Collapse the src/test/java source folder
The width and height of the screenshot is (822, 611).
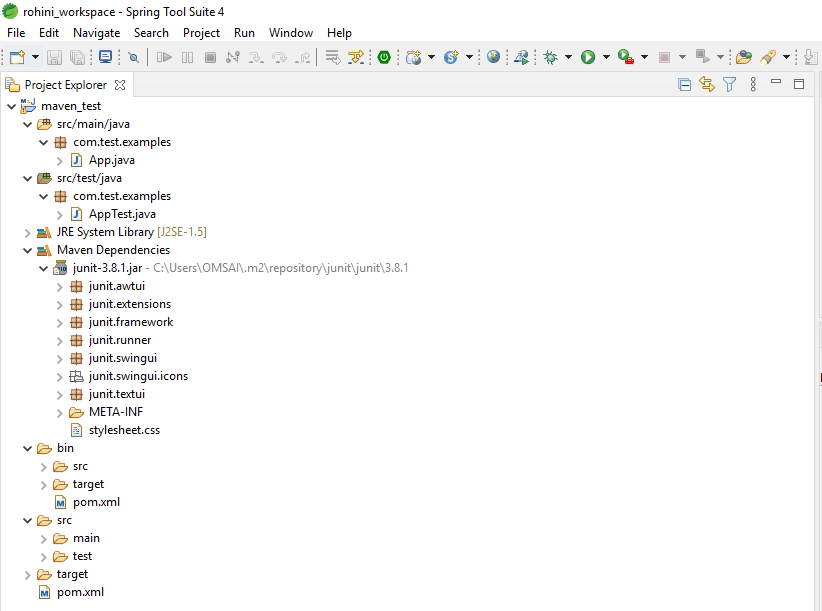coord(28,179)
